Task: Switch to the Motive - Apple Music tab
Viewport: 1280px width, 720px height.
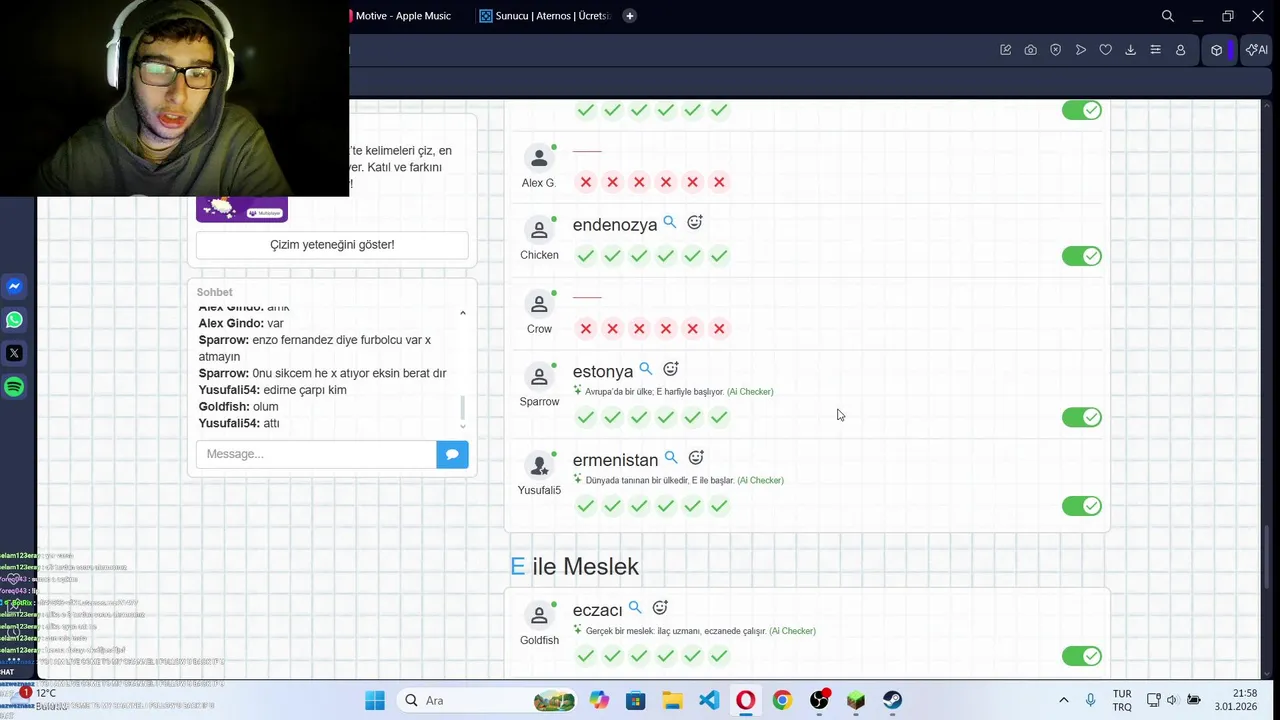Action: pyautogui.click(x=402, y=16)
